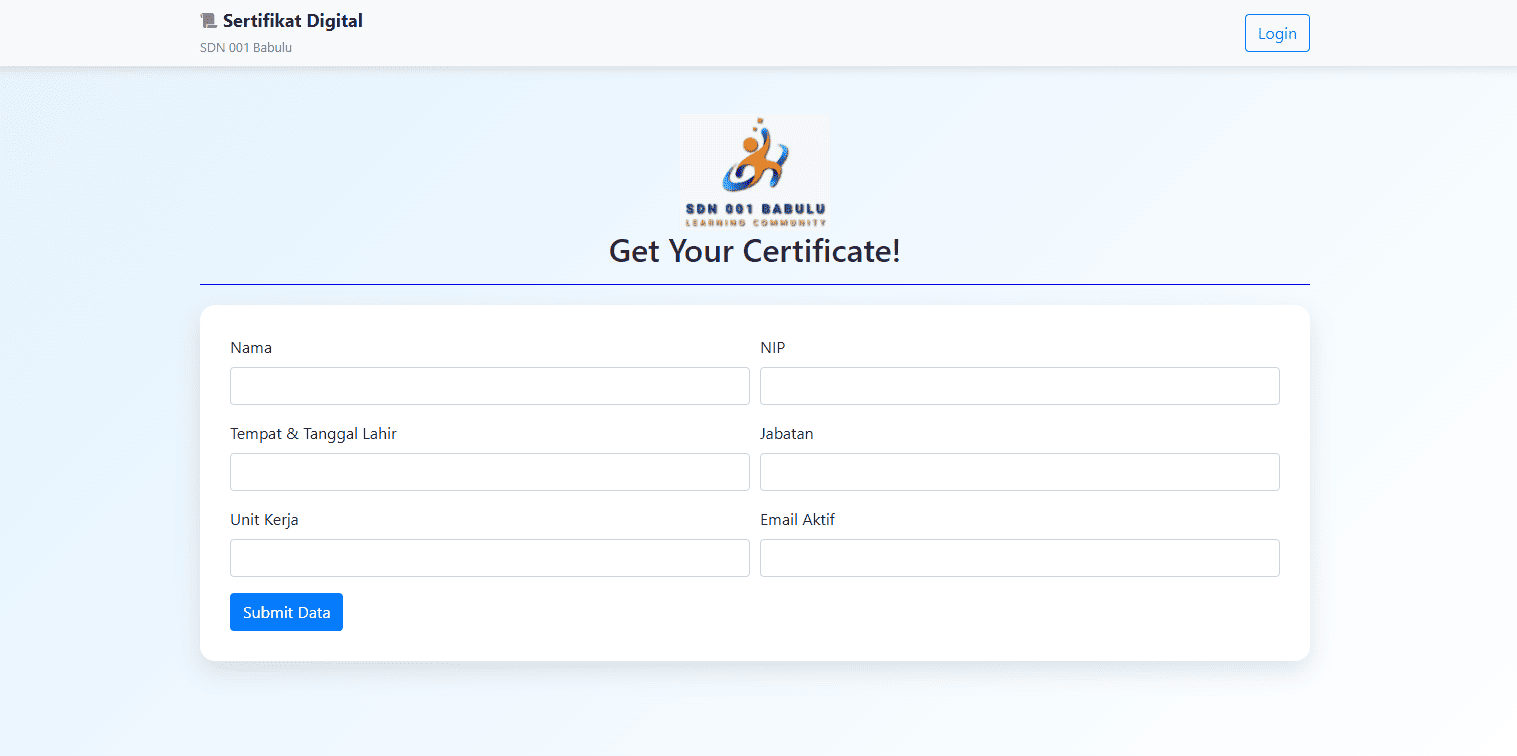The height and width of the screenshot is (756, 1517).
Task: Click the Get Your Certificate heading
Action: coord(754,251)
